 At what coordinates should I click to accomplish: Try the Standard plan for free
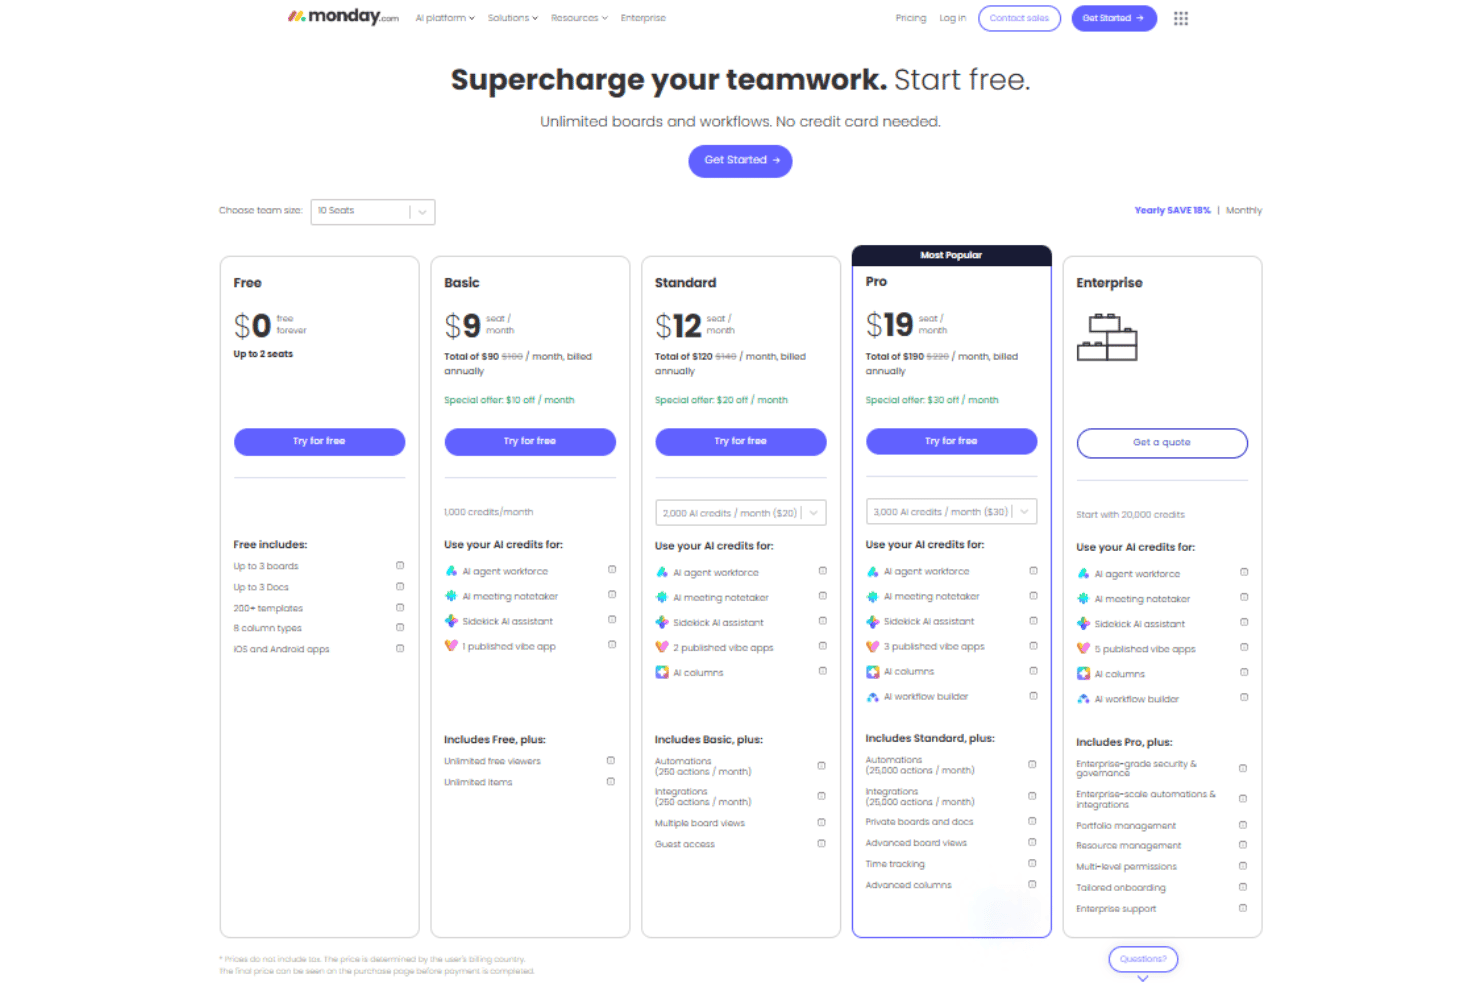pos(740,441)
